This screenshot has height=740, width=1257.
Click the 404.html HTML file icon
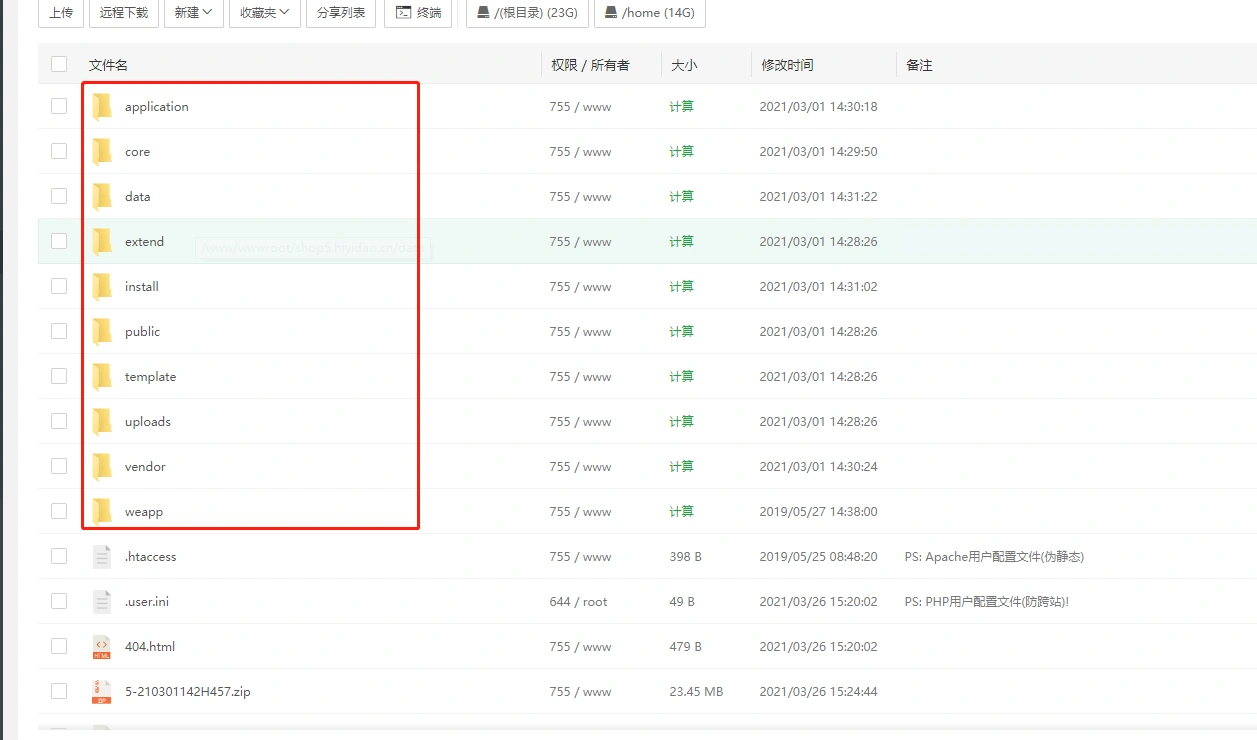point(102,646)
